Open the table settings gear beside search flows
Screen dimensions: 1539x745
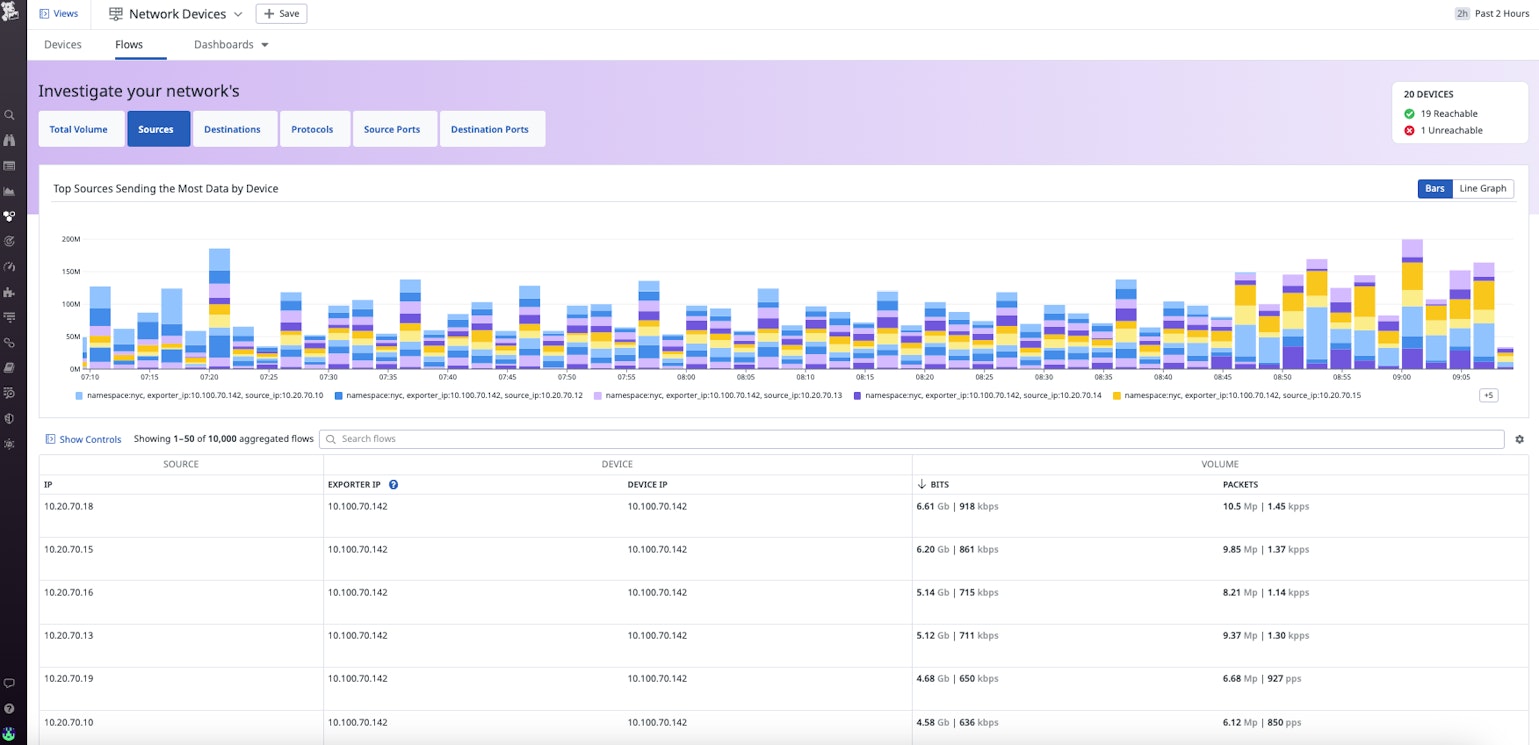click(1519, 439)
